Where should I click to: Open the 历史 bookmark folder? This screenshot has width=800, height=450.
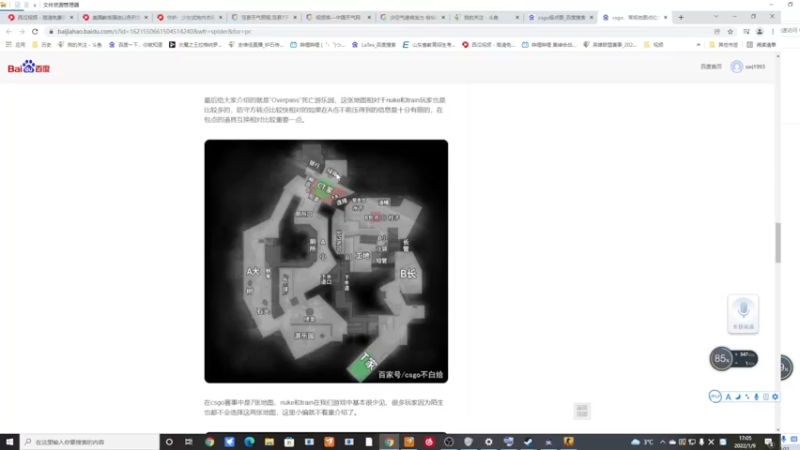pos(42,44)
